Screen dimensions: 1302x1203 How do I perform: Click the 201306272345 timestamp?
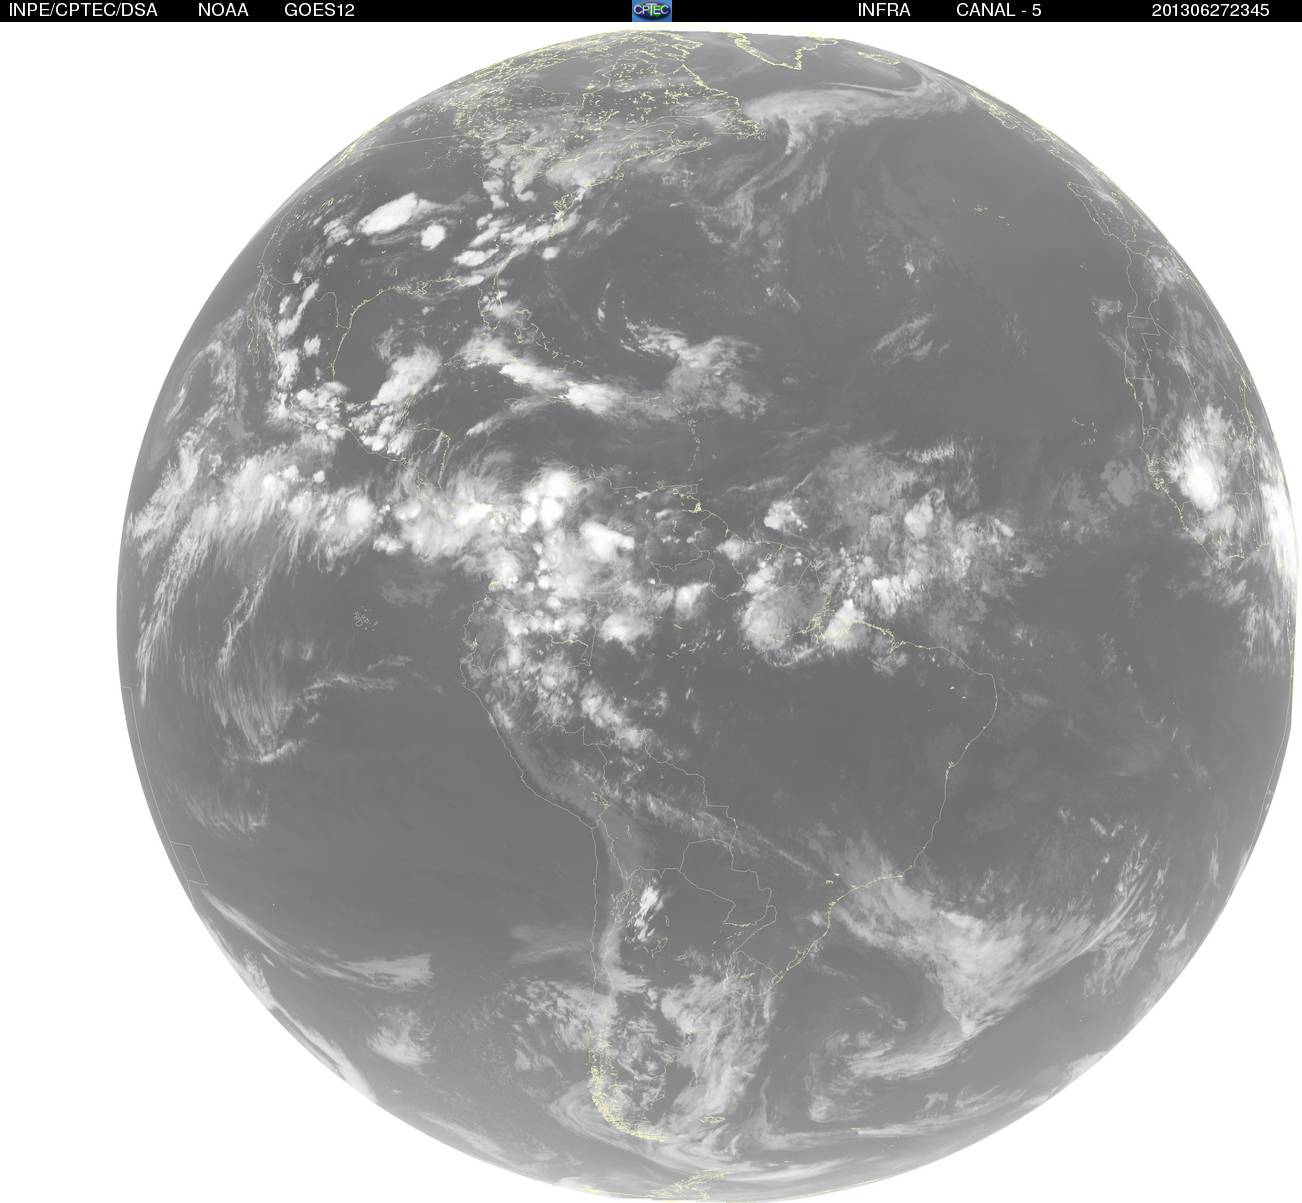coord(1210,10)
